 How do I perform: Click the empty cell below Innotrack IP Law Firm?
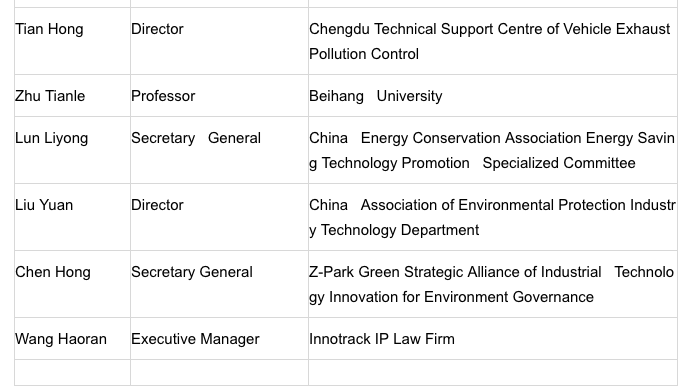click(x=493, y=373)
